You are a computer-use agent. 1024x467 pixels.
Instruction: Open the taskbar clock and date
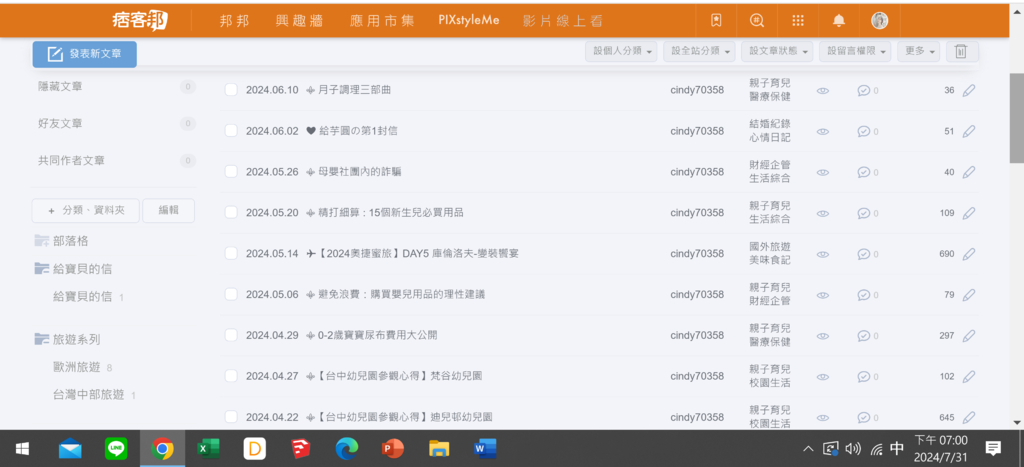click(x=940, y=449)
